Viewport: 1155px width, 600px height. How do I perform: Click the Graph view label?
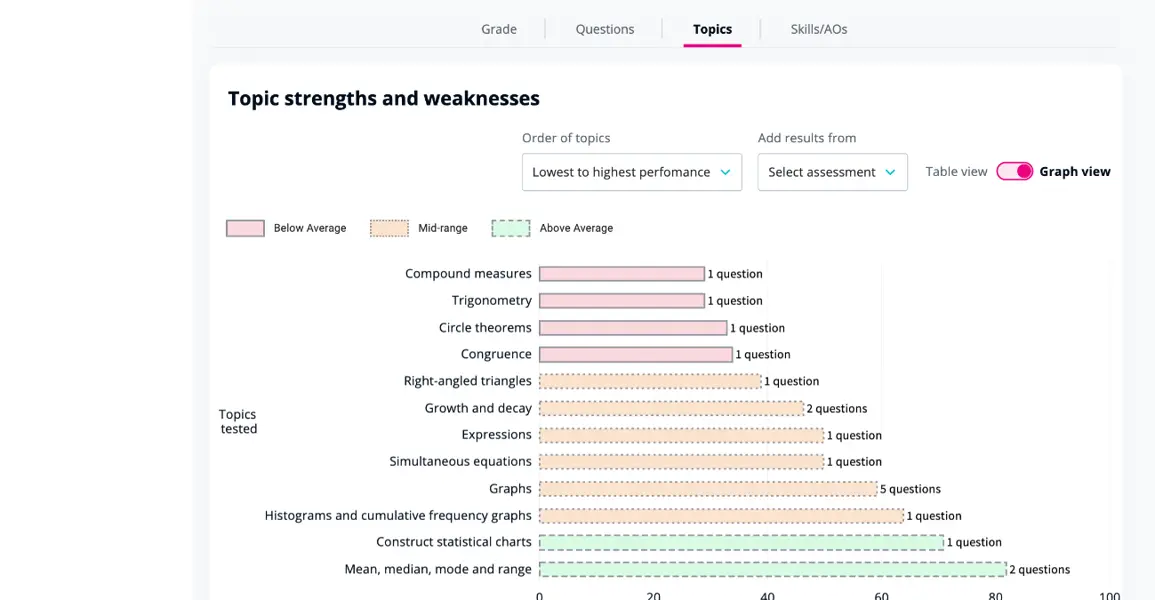(1075, 172)
